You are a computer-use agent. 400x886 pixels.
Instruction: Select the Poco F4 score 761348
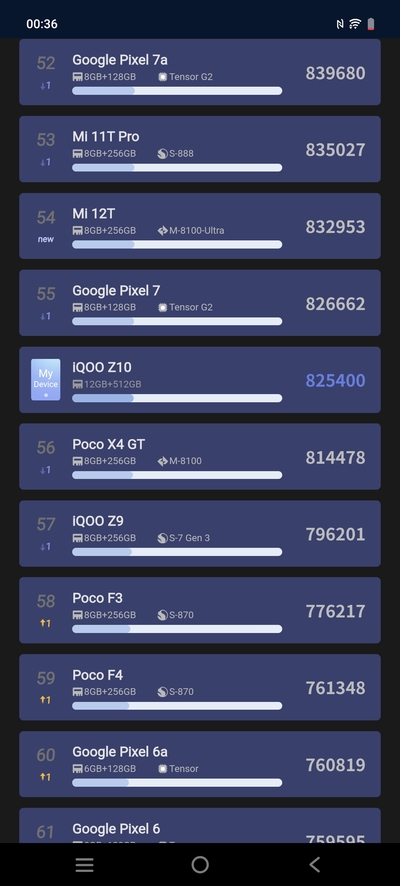click(336, 688)
